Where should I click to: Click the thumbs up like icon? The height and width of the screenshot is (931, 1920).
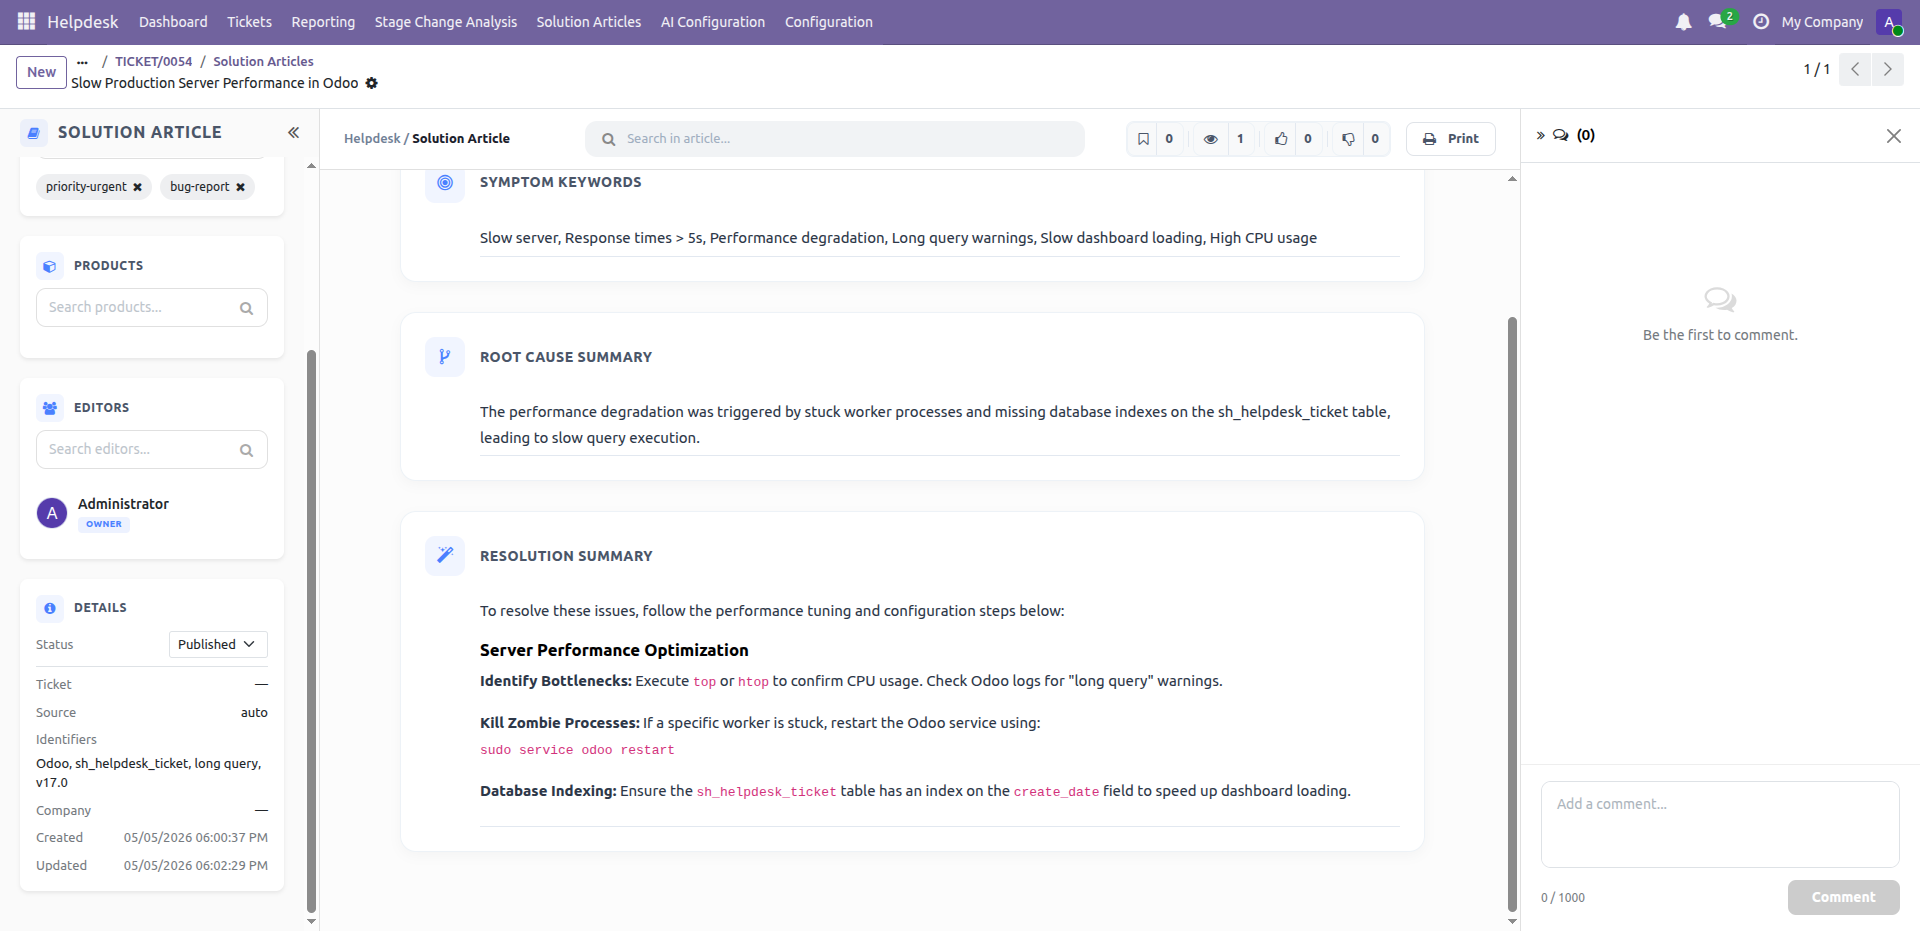(1281, 139)
